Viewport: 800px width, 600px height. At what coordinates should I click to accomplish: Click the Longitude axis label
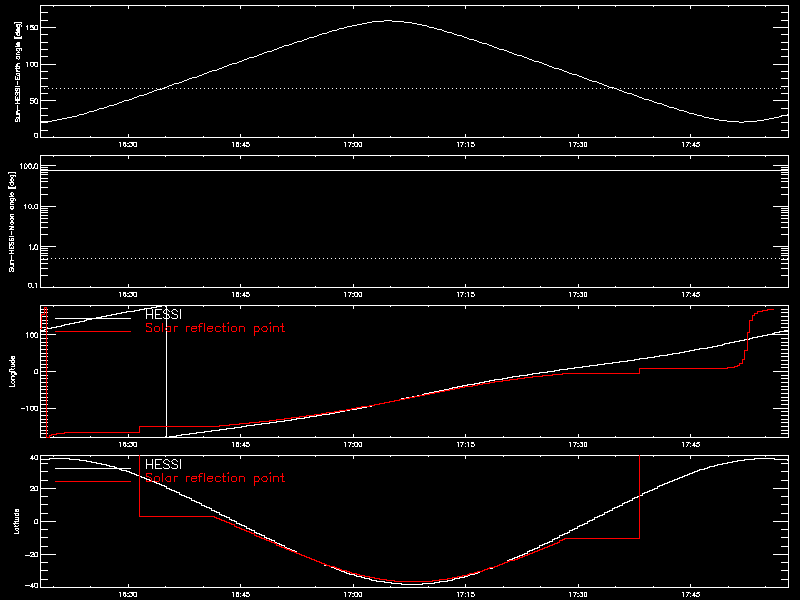13,371
